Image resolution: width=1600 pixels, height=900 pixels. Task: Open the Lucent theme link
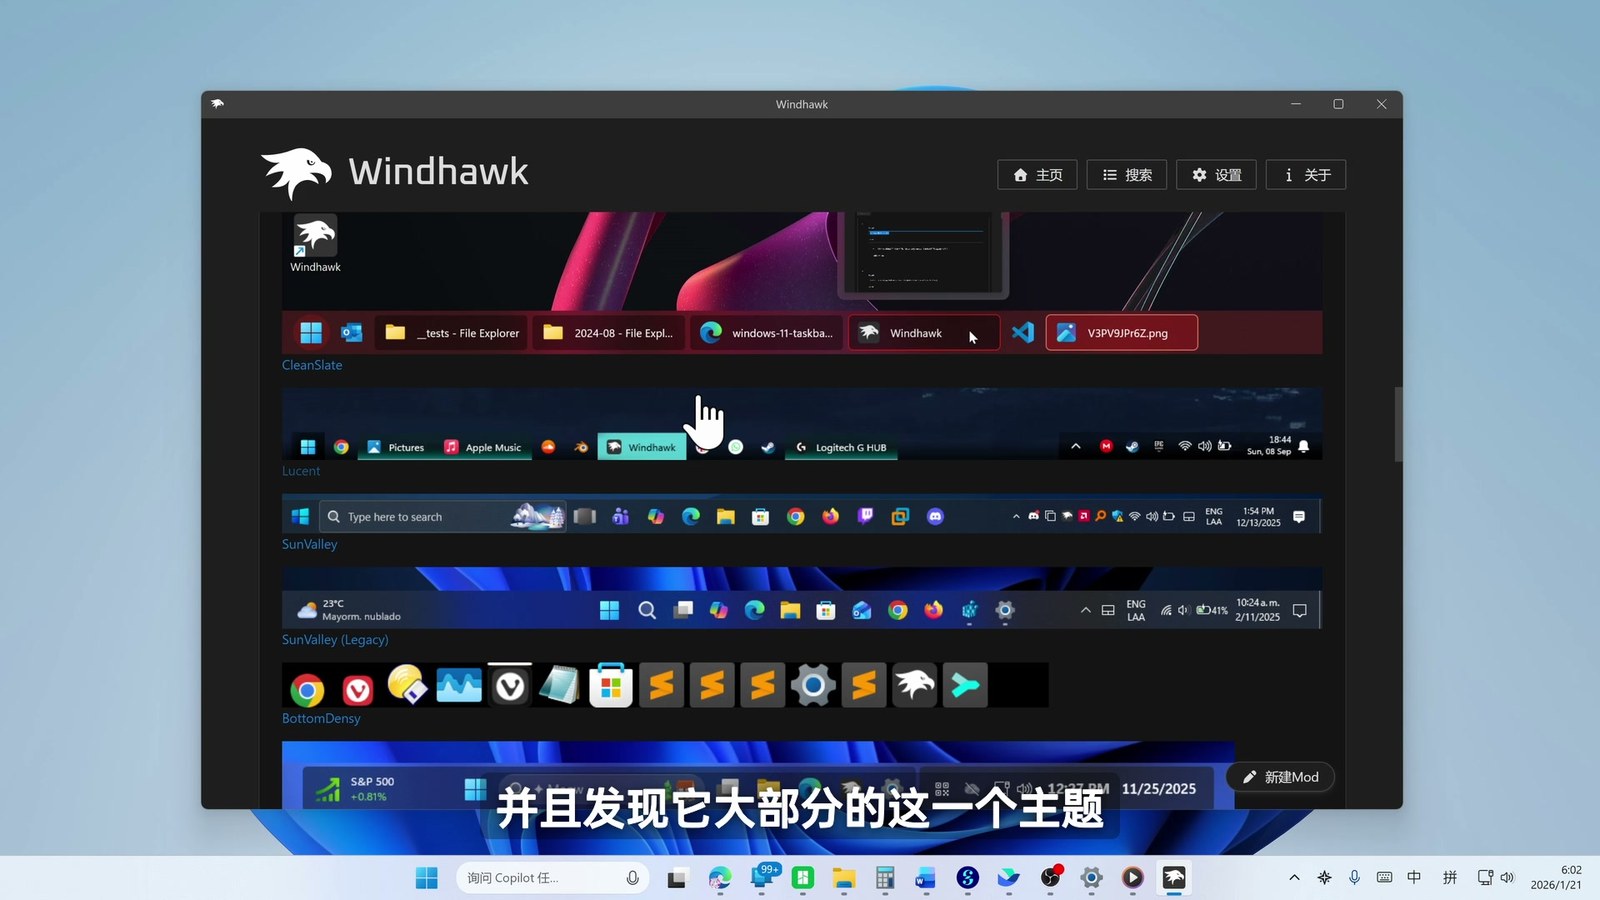[301, 471]
